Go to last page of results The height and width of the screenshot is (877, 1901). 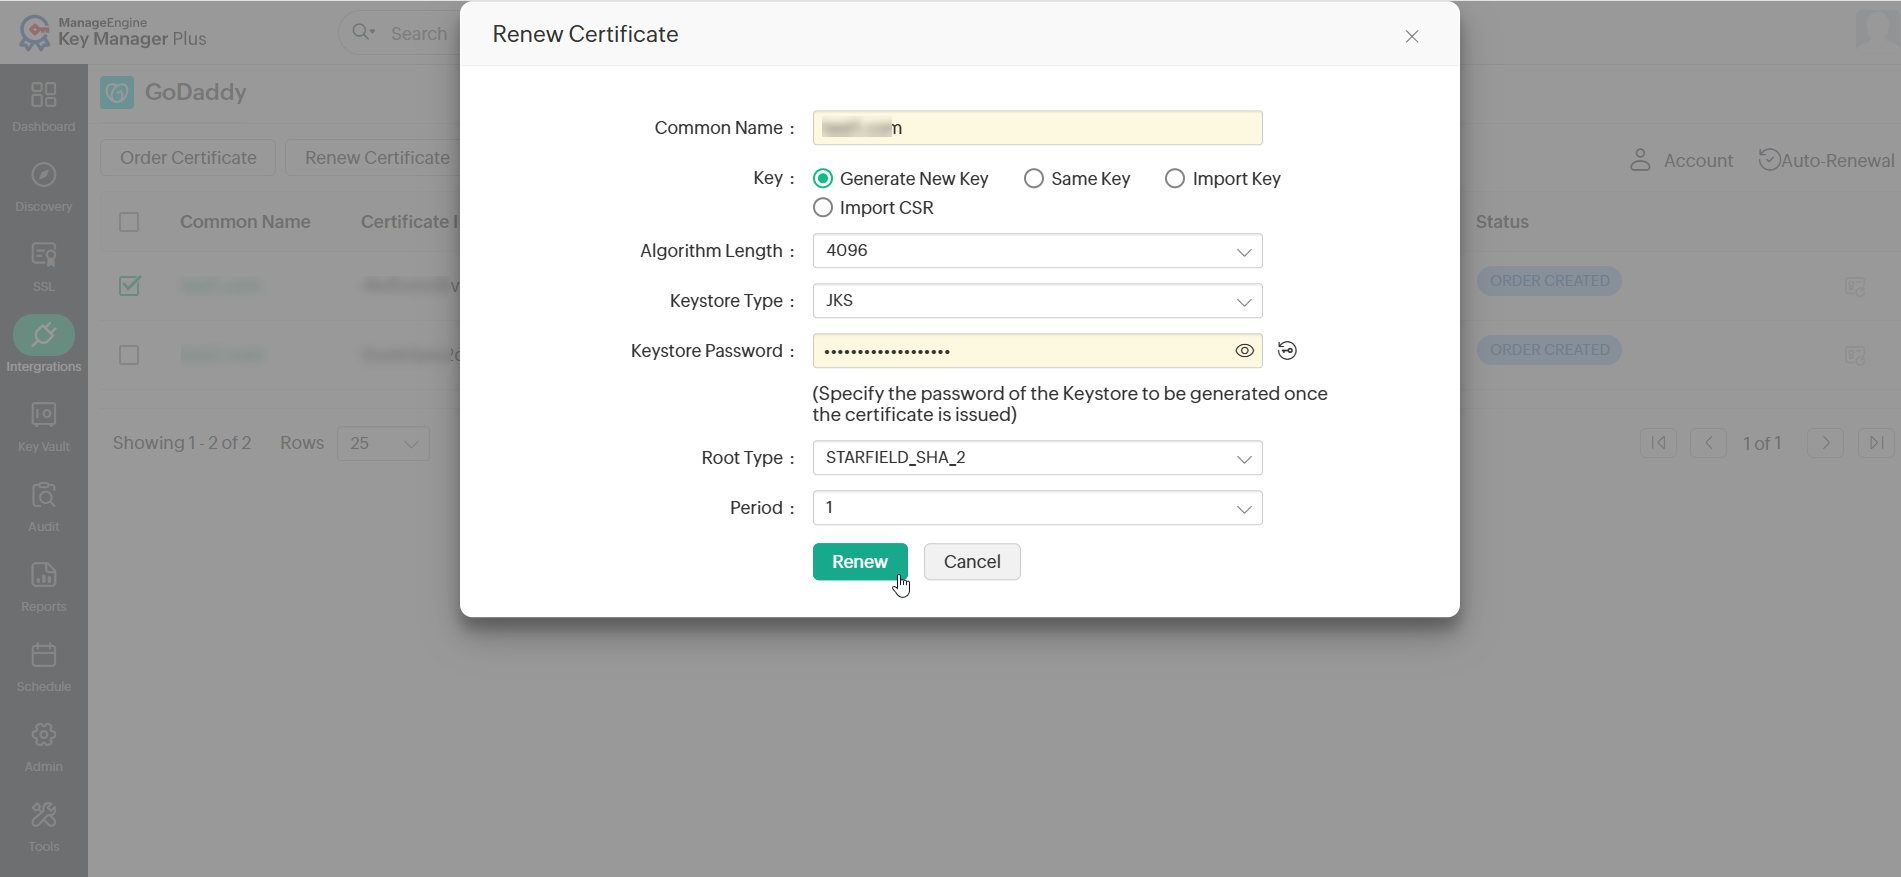(1876, 443)
